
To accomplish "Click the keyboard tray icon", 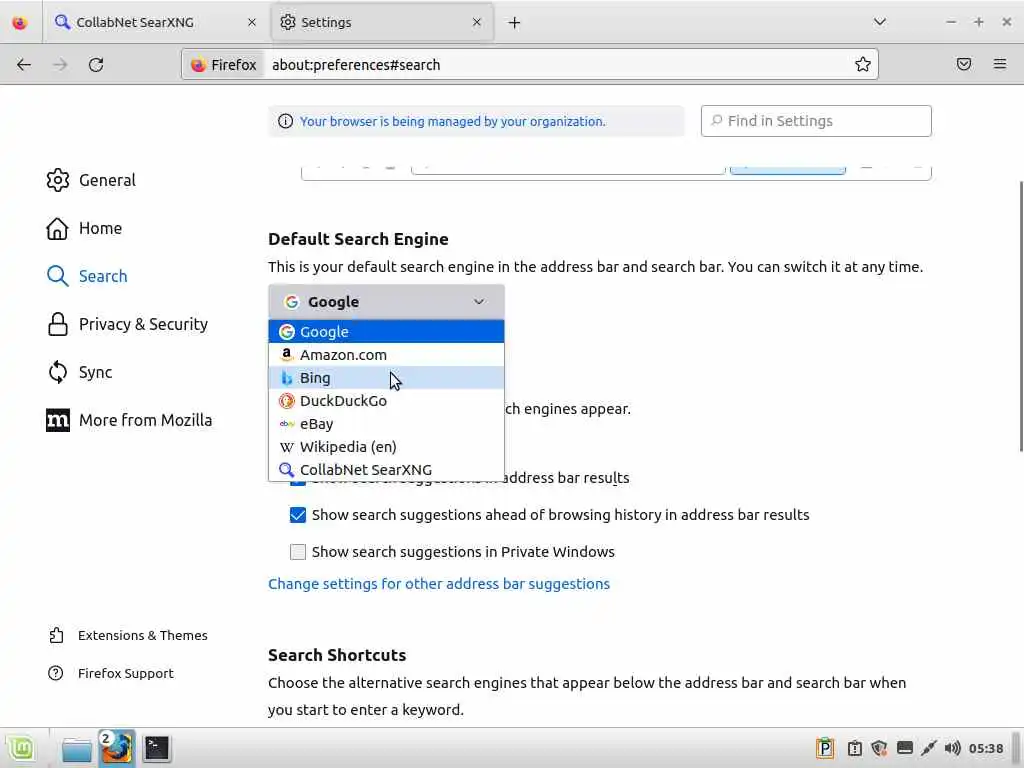I will 904,748.
